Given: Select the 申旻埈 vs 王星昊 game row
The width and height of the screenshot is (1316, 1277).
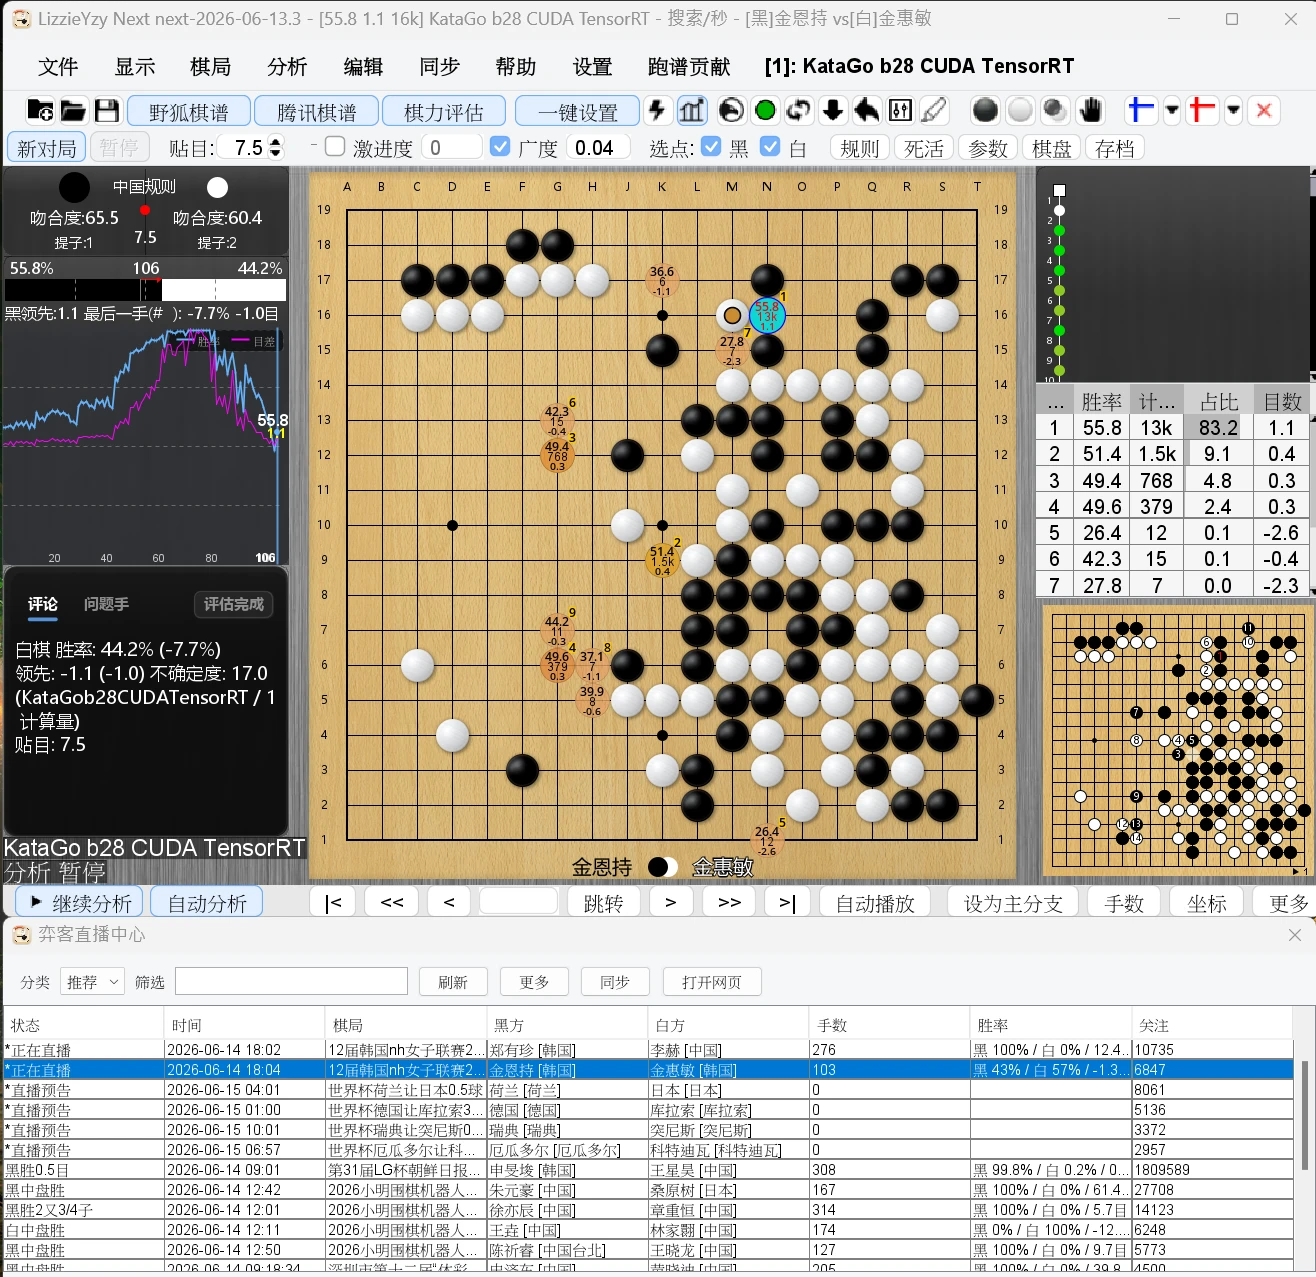Looking at the screenshot, I should (x=648, y=1170).
